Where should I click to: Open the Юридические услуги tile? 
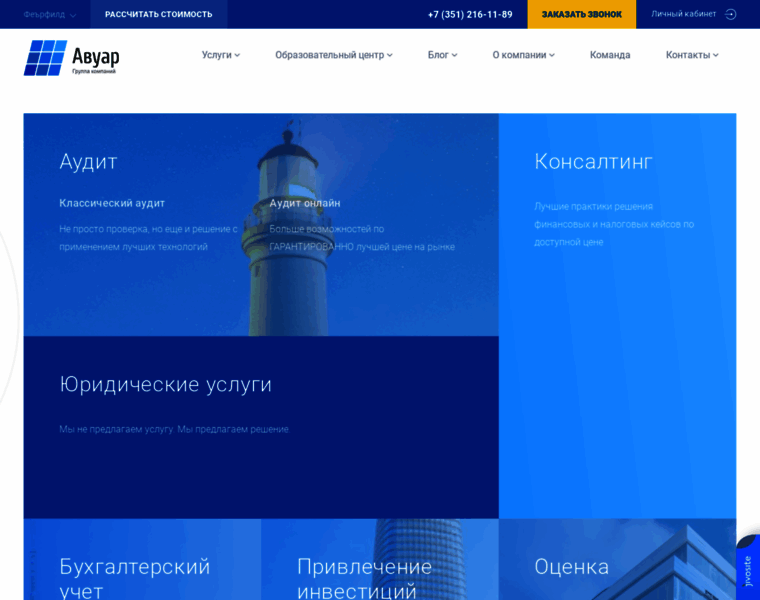pyautogui.click(x=261, y=427)
